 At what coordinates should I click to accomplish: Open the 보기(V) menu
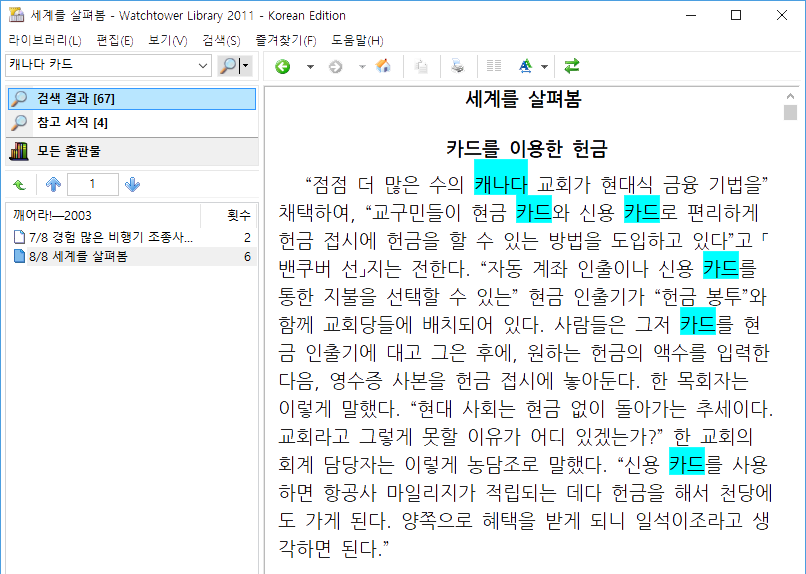coord(168,40)
